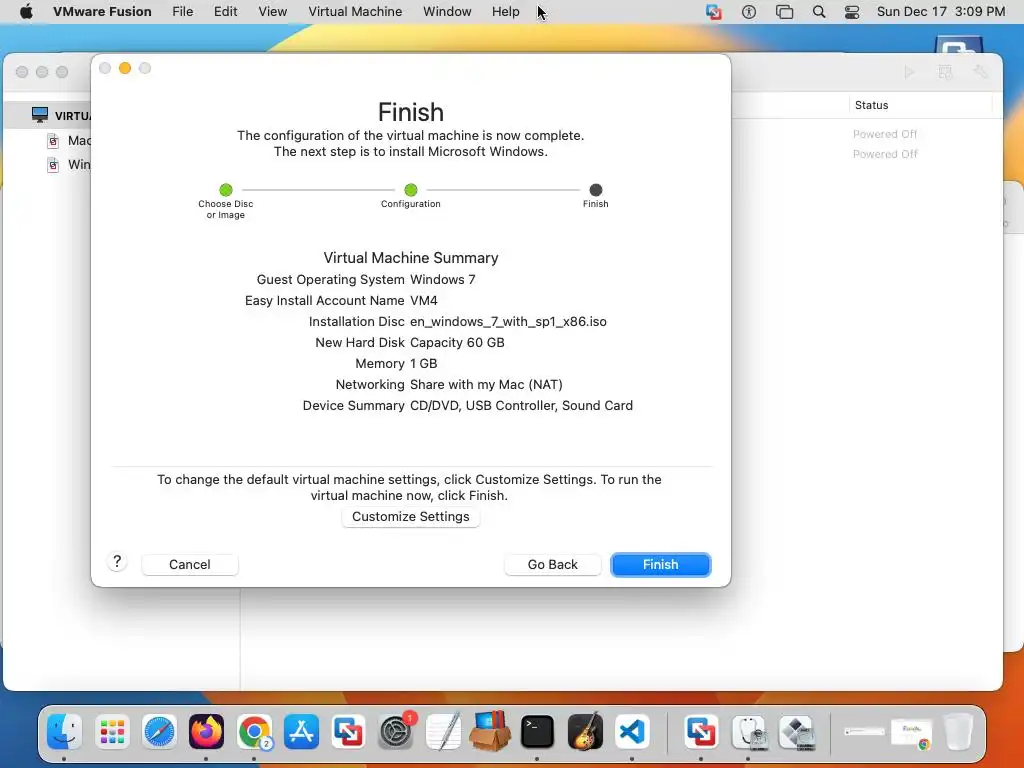
Task: Select the Choose Disc or Image step dot
Action: pos(226,190)
